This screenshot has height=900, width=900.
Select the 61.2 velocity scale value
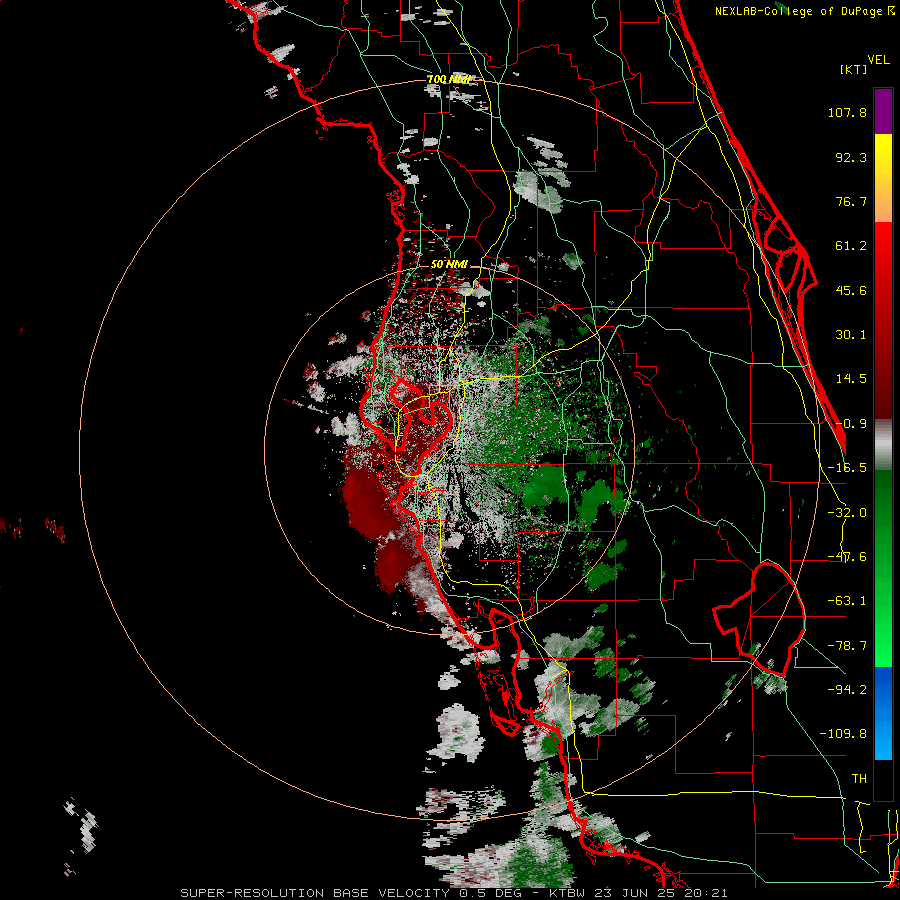coord(851,246)
